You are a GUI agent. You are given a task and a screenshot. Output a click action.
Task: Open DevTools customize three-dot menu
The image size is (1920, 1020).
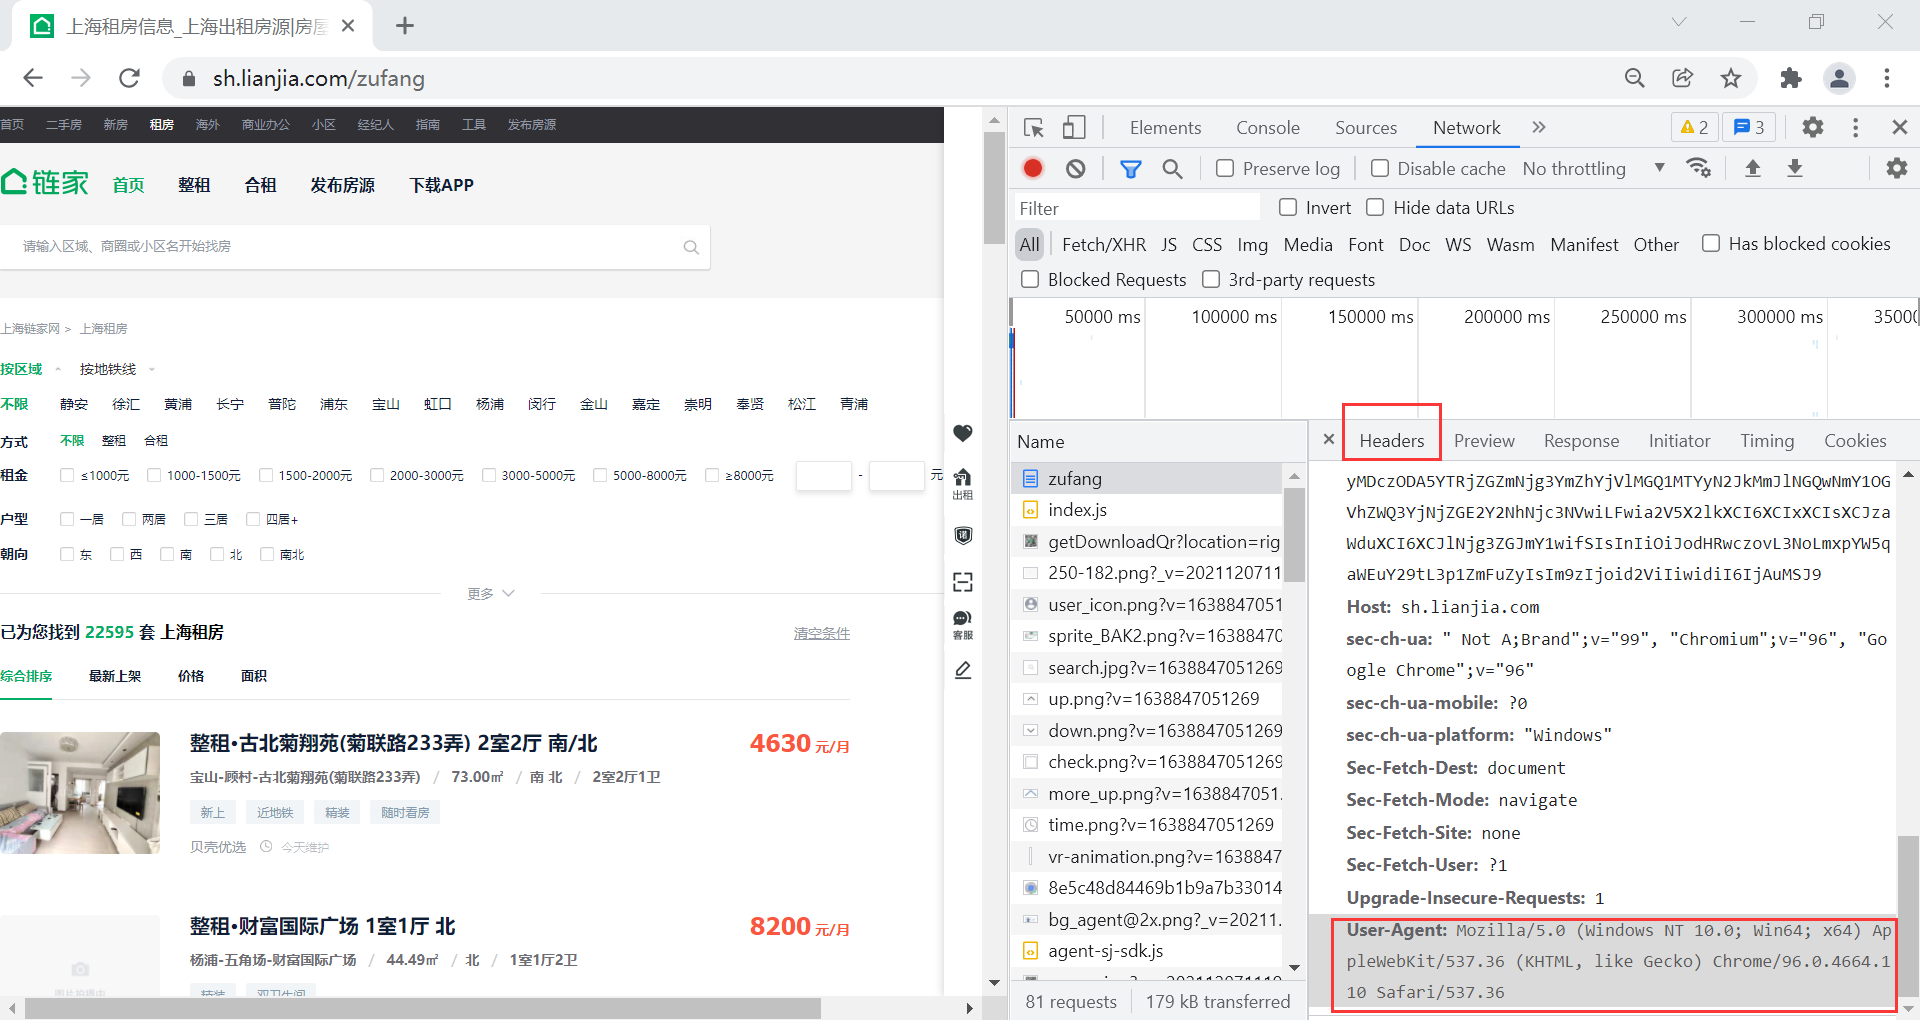pos(1856,127)
